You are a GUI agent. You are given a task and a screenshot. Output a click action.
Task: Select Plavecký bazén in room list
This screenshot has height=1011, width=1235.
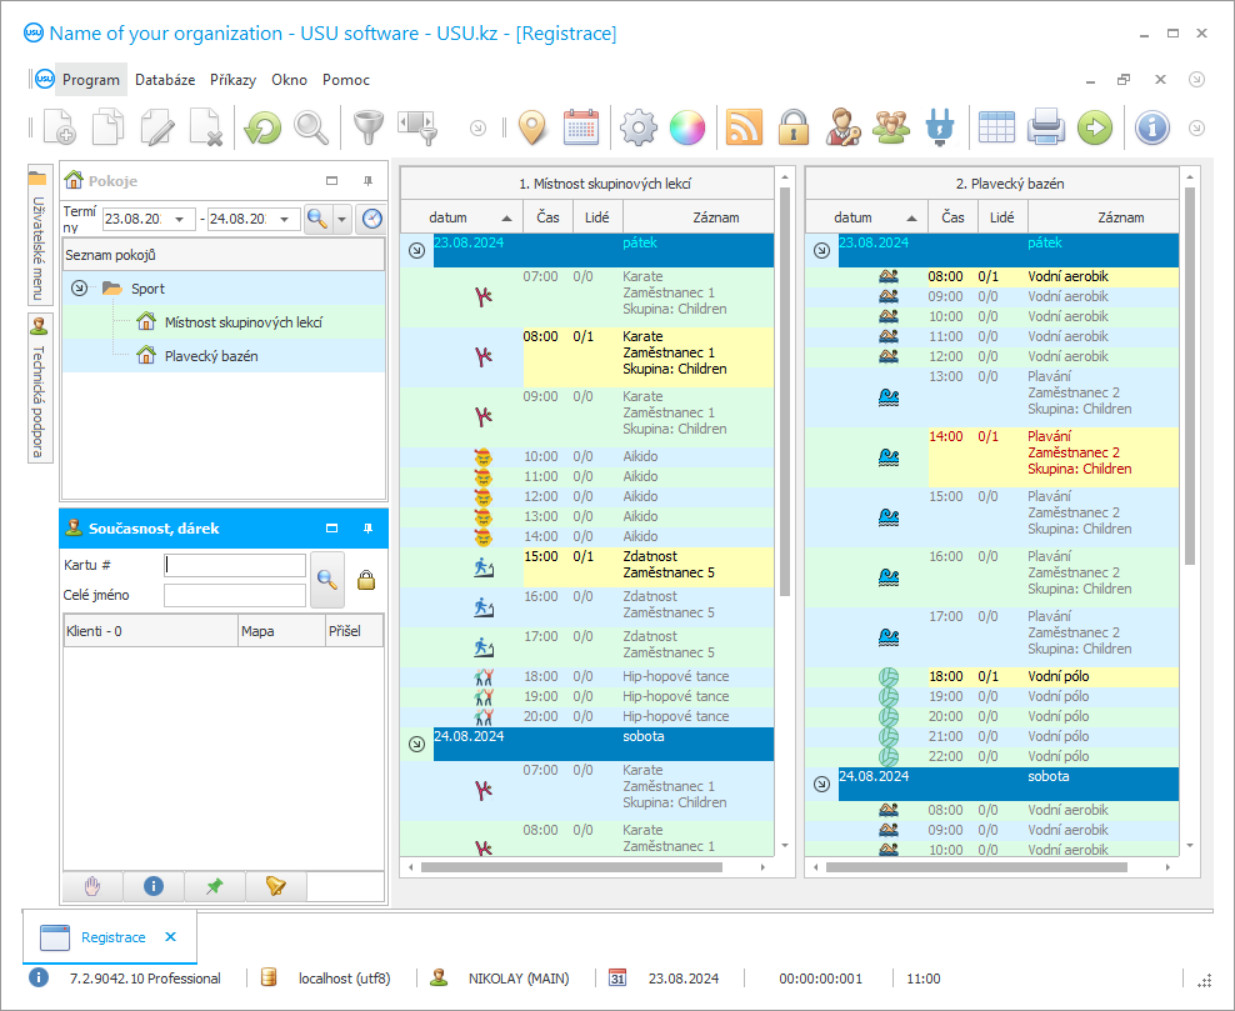pos(211,356)
